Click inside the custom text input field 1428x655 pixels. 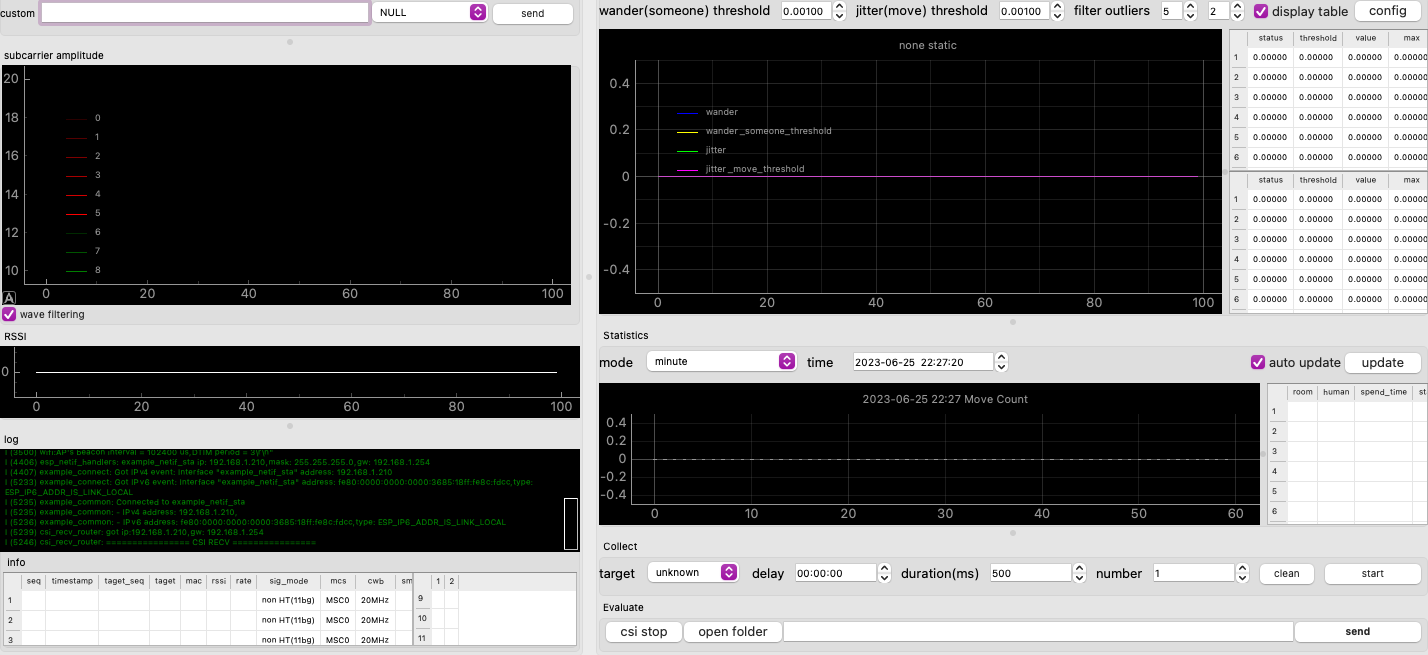click(x=204, y=13)
